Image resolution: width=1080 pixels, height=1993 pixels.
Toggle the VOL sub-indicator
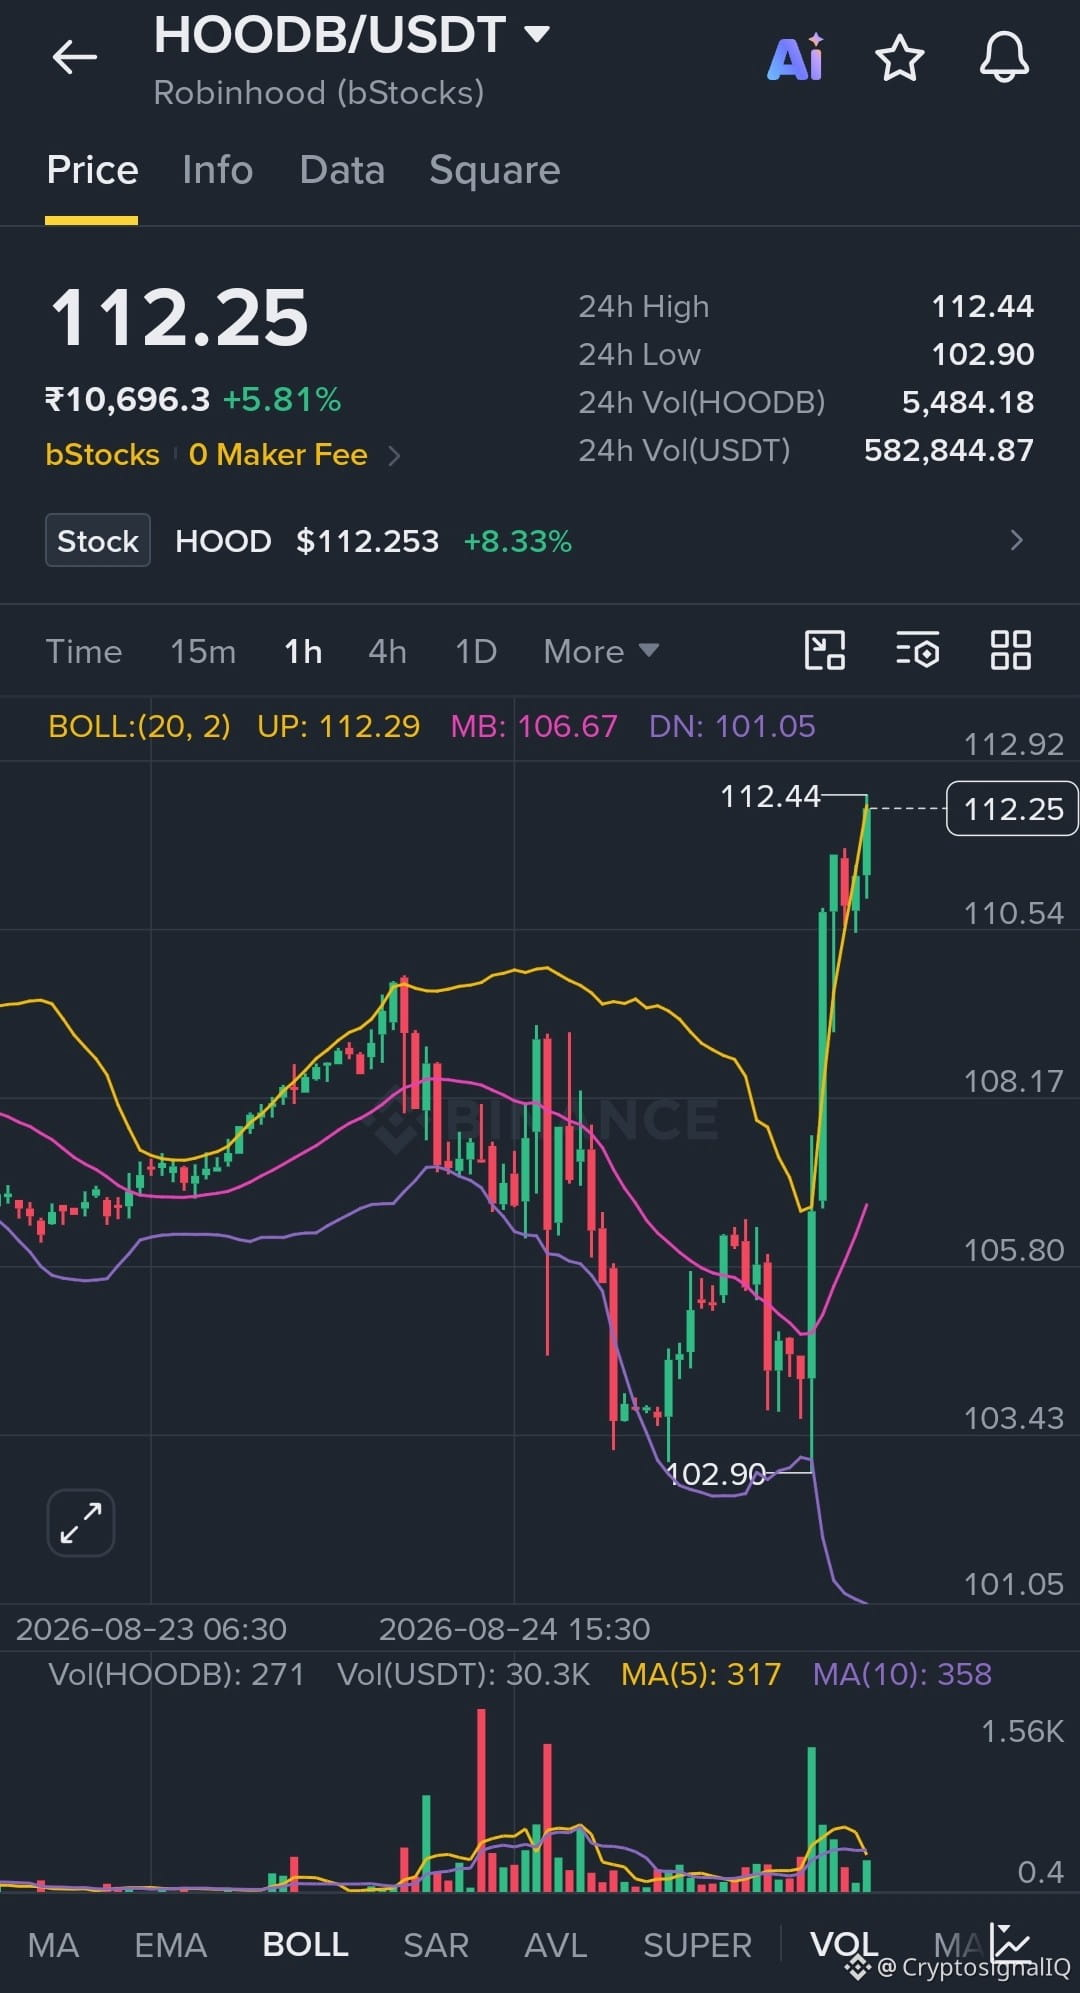[844, 1944]
